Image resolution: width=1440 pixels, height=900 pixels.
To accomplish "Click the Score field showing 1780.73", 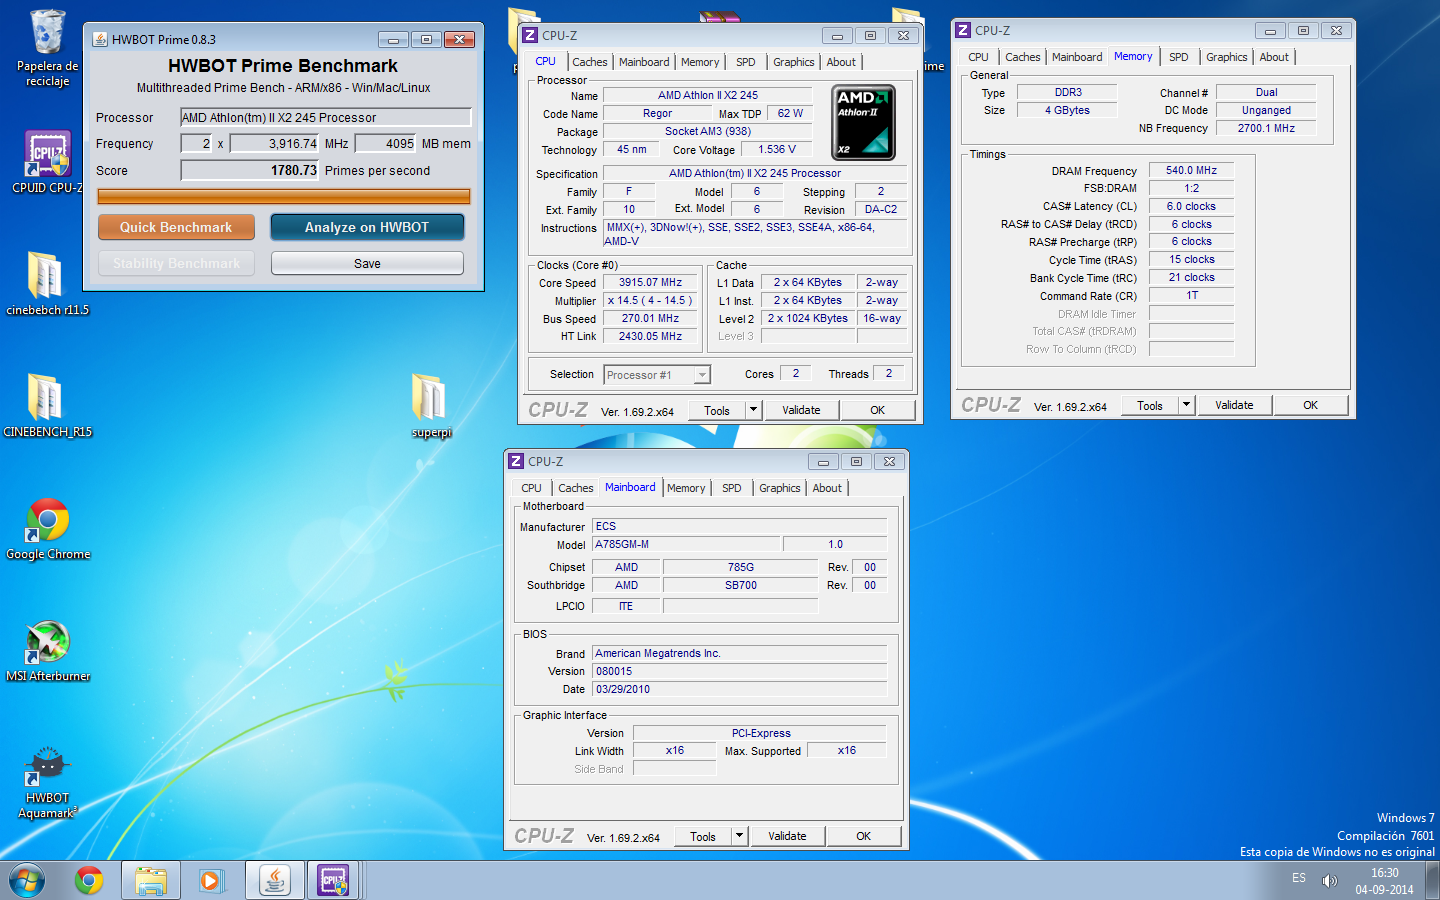I will 250,170.
